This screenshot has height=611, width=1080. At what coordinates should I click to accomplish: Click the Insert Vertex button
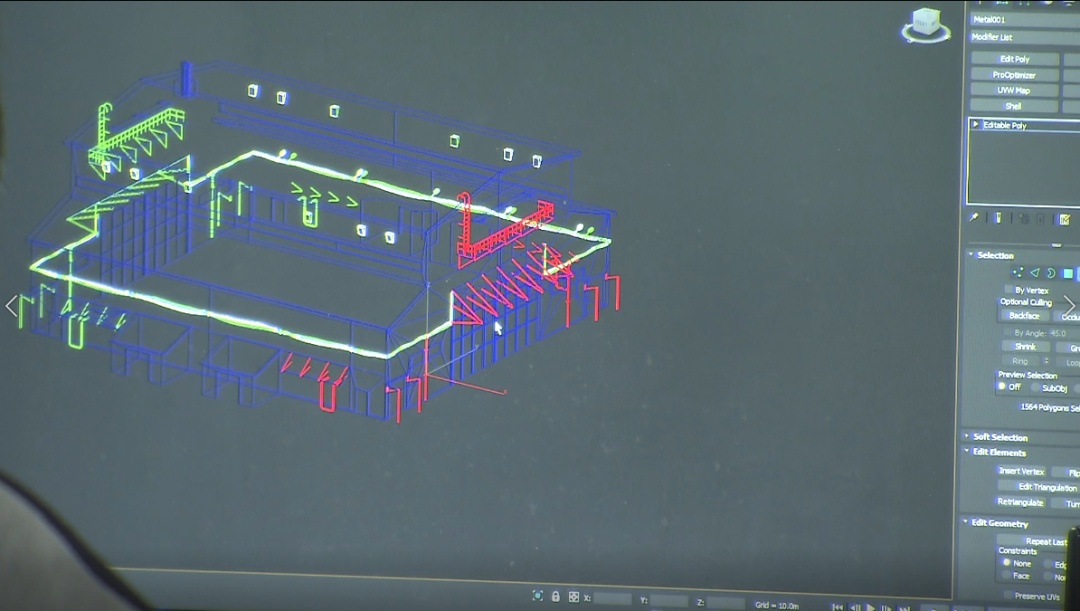tap(1021, 471)
